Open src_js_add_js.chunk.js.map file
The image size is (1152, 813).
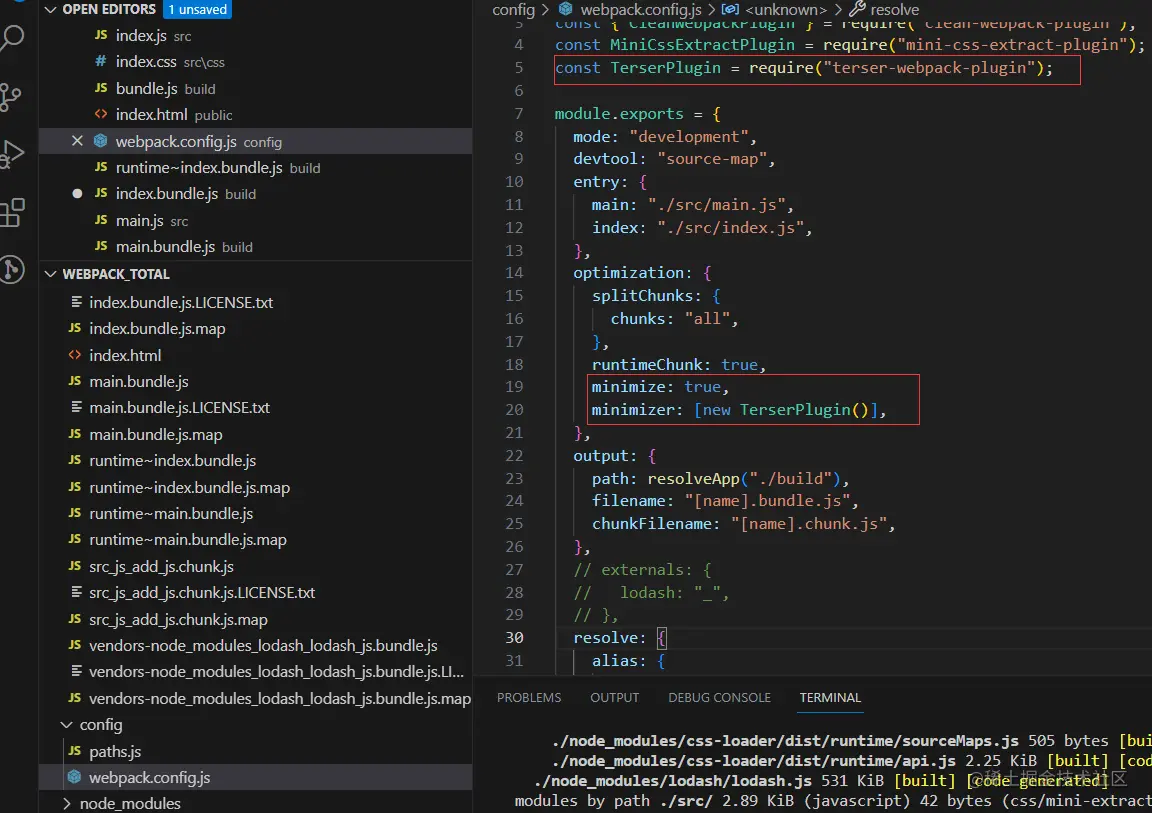click(x=256, y=619)
